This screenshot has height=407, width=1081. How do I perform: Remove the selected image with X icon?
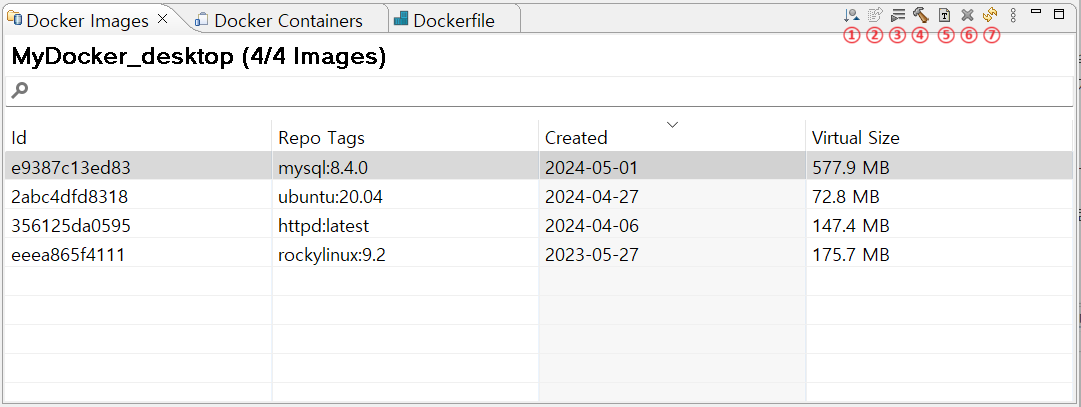pyautogui.click(x=967, y=16)
